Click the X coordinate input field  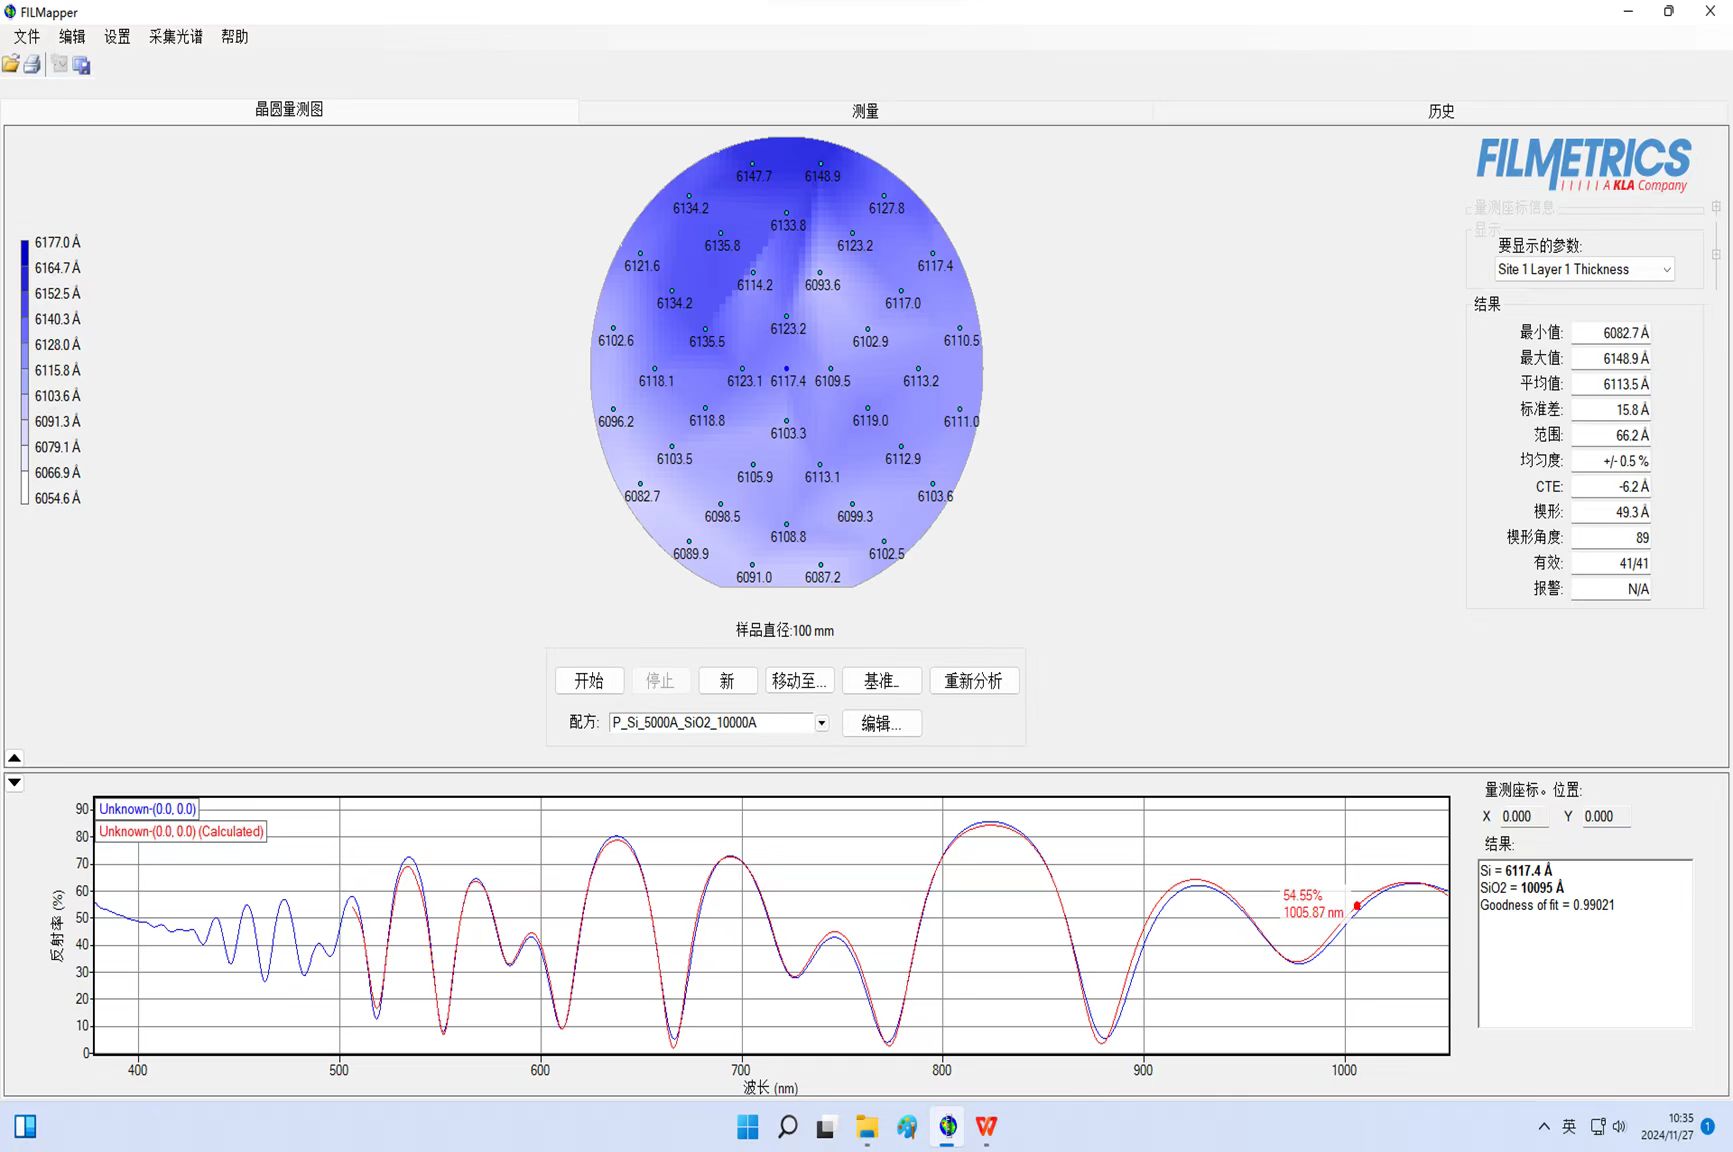1523,817
